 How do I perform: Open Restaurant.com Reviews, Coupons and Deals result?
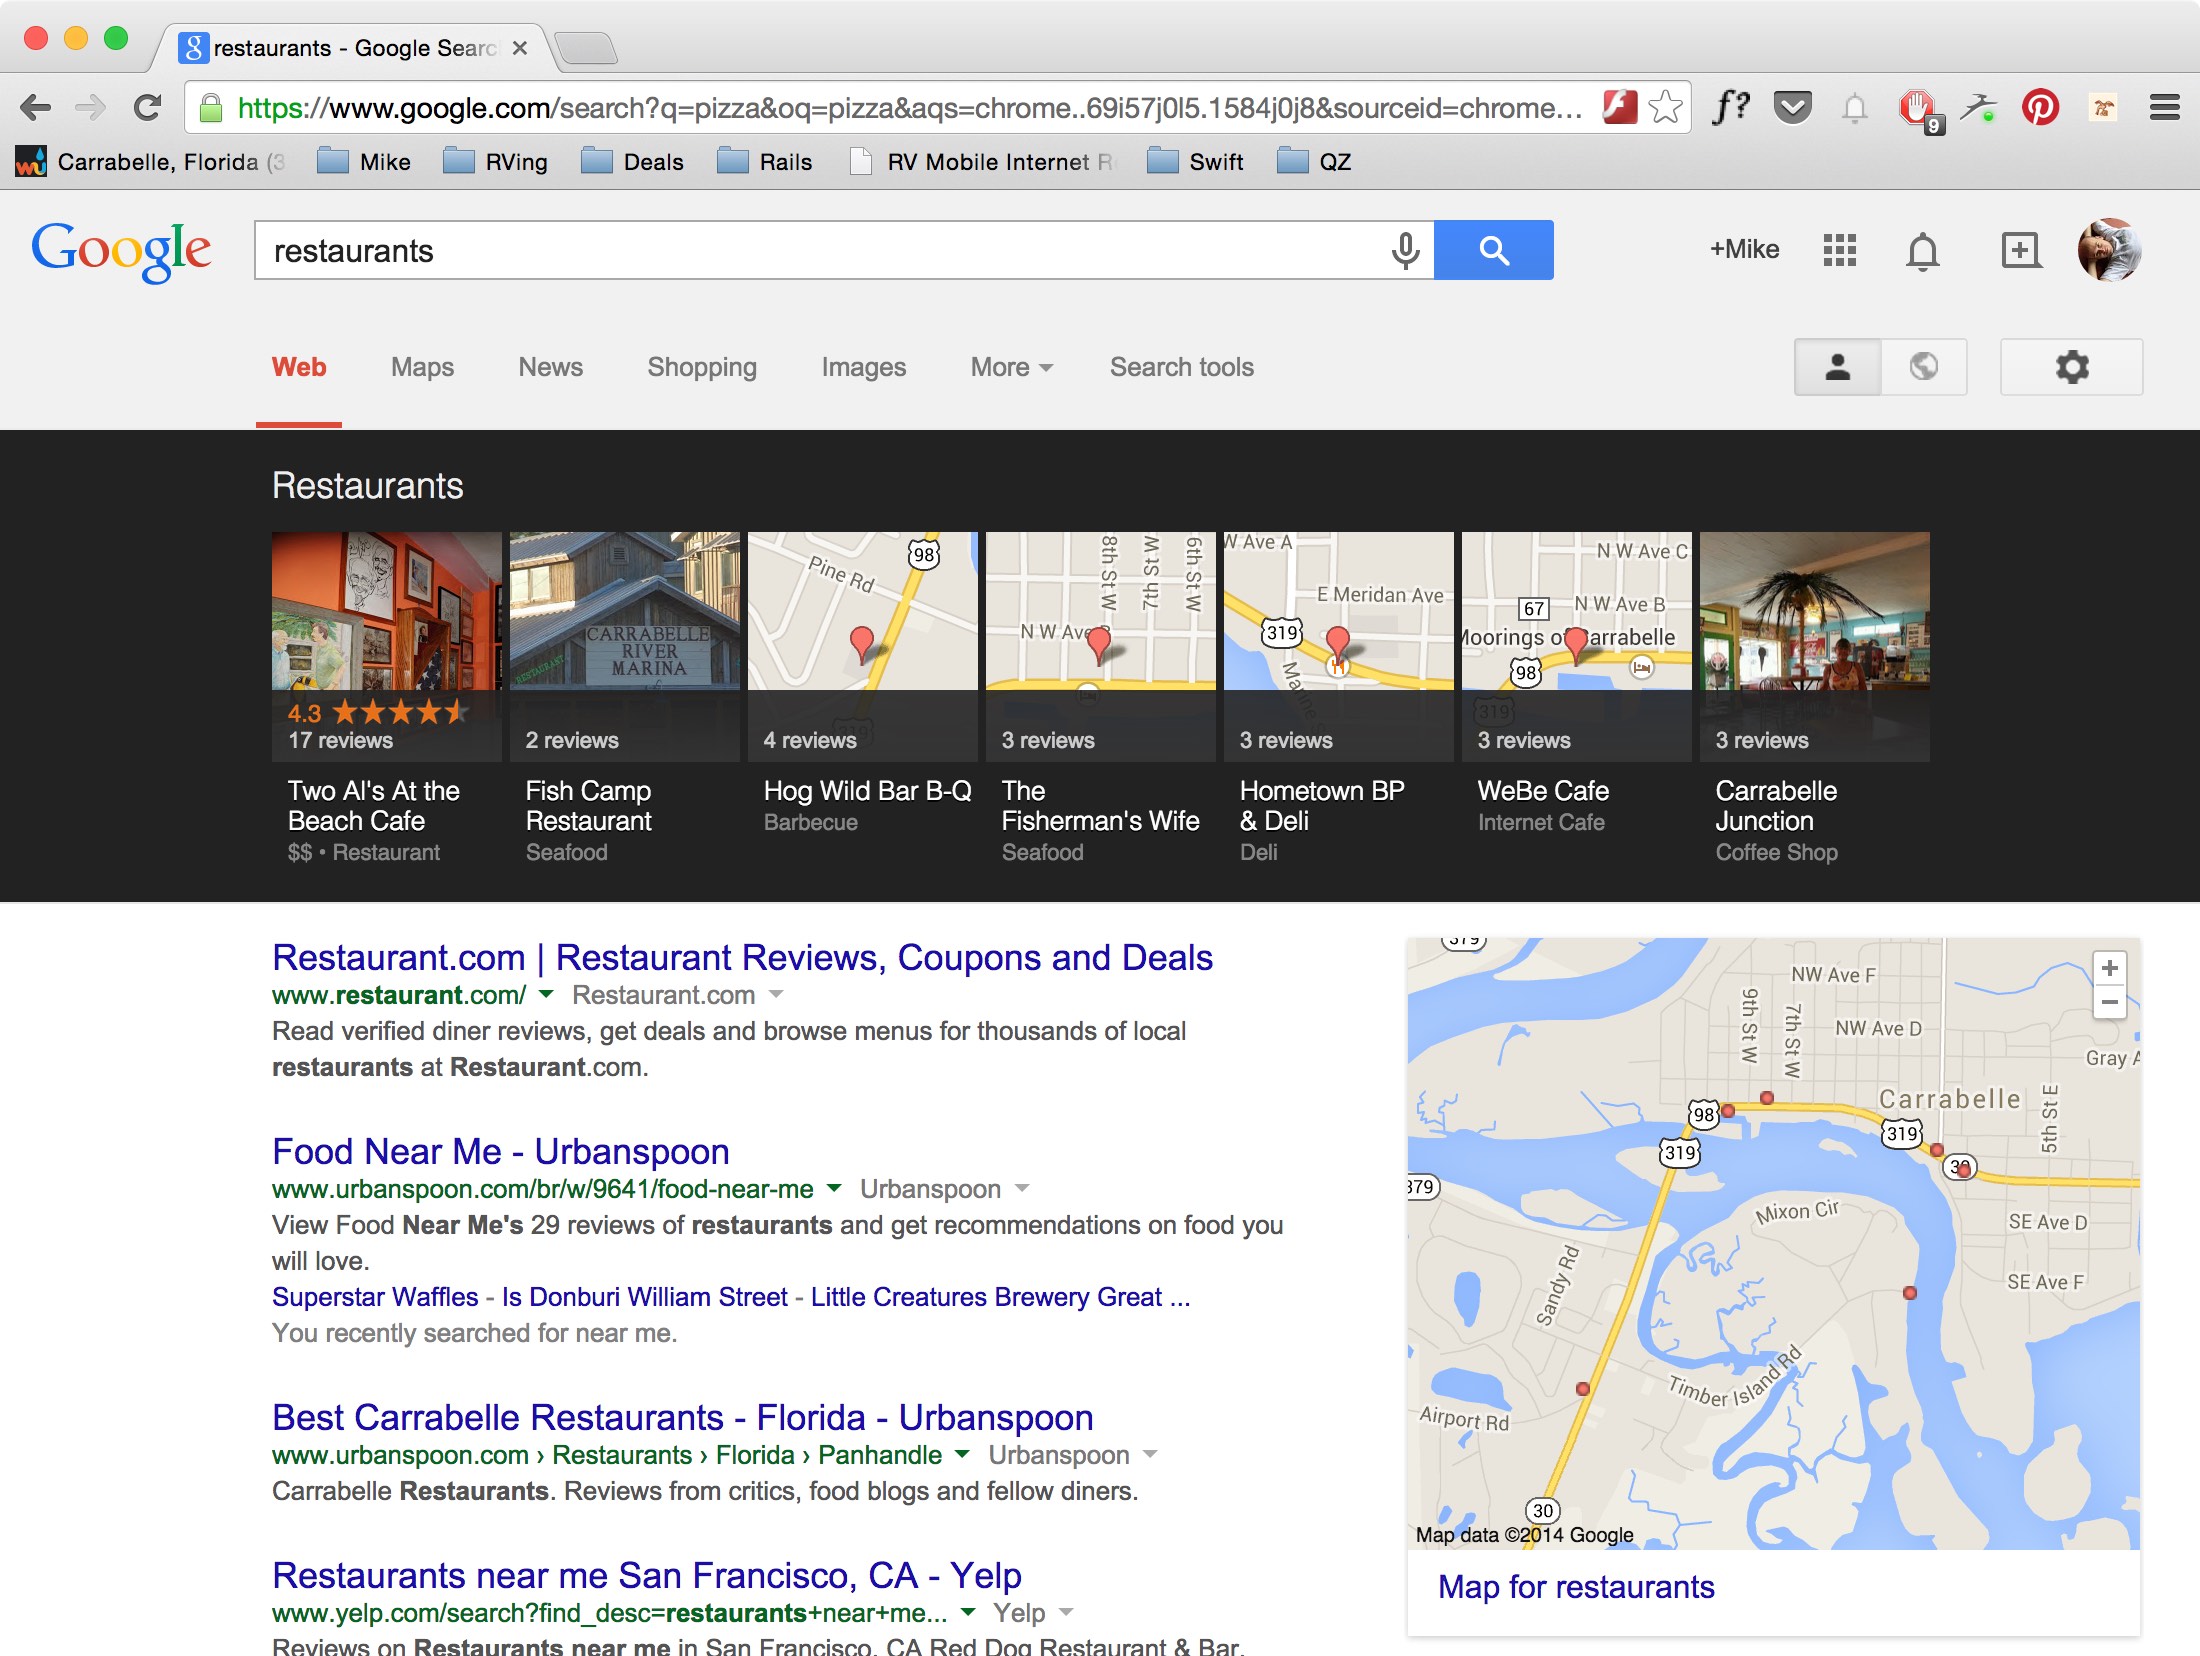(x=742, y=957)
